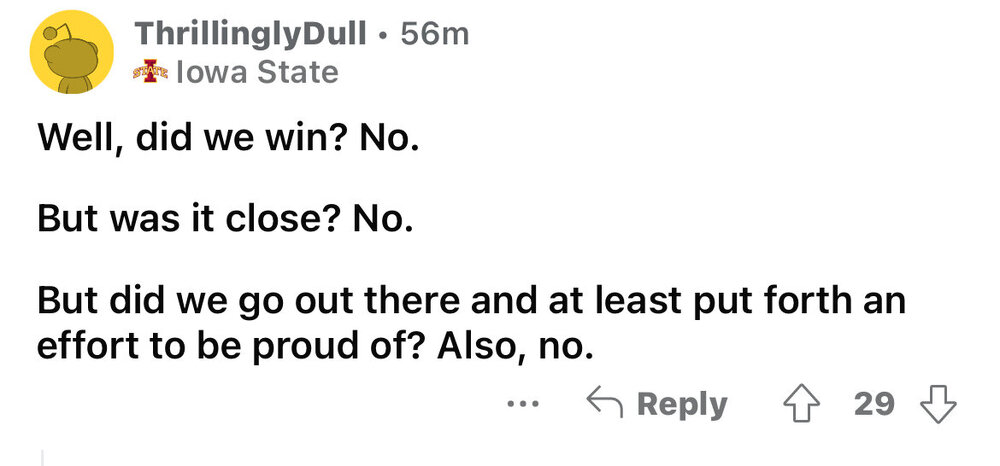Click the Iowa State flair text

pyautogui.click(x=256, y=73)
